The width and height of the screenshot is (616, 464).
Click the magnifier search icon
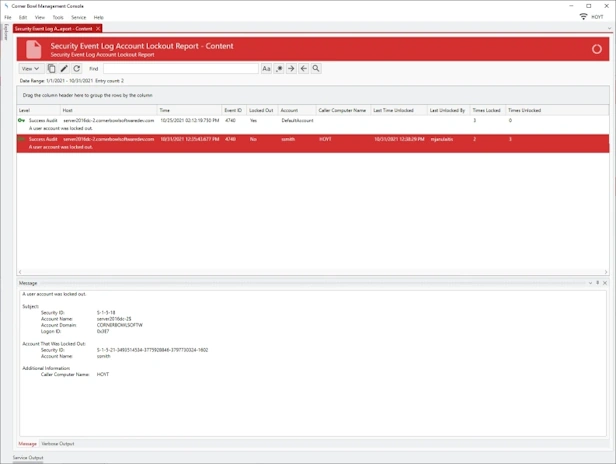click(x=316, y=69)
